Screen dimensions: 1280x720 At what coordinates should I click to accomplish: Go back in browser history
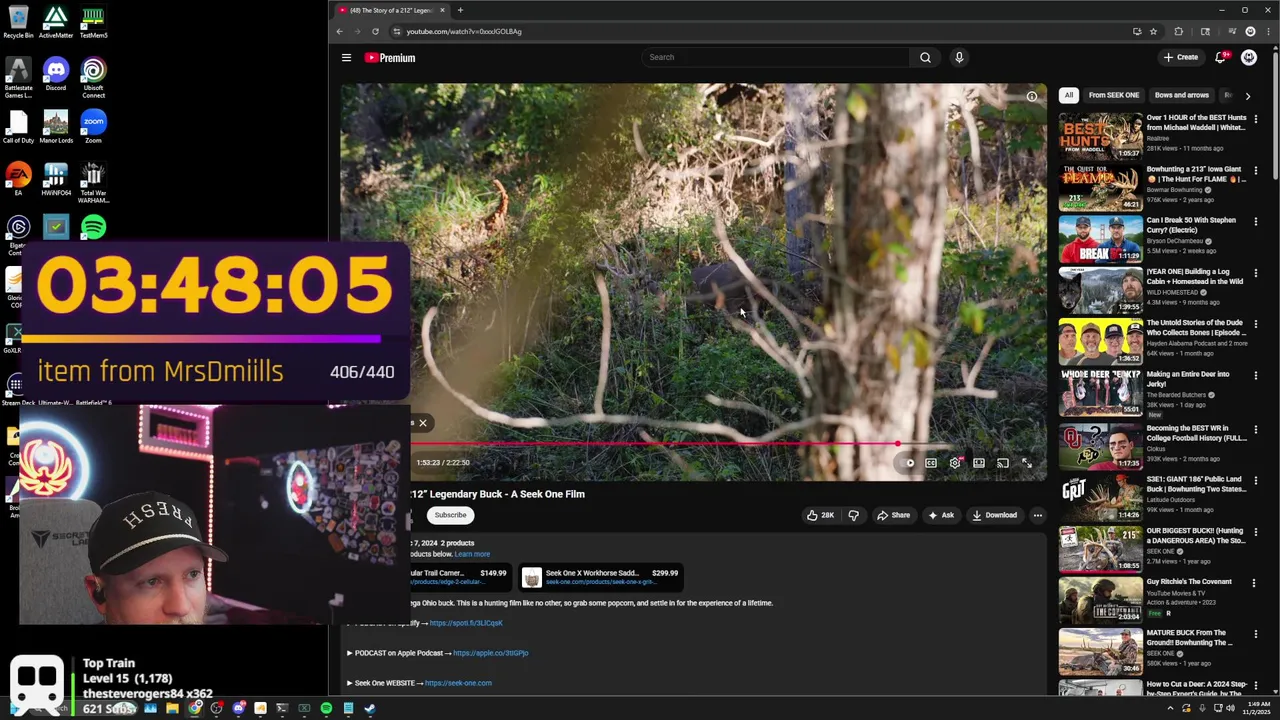339,31
